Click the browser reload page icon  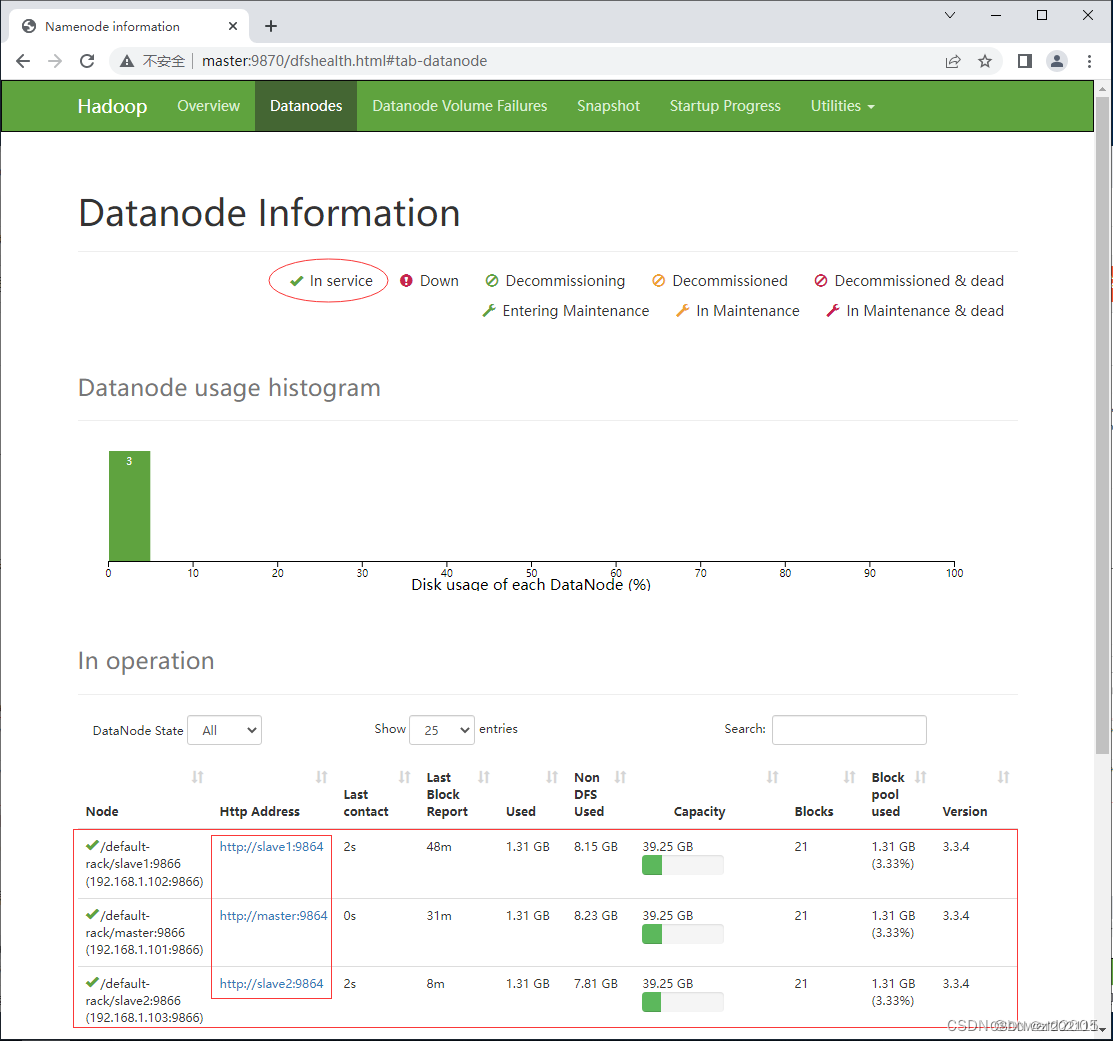point(87,61)
